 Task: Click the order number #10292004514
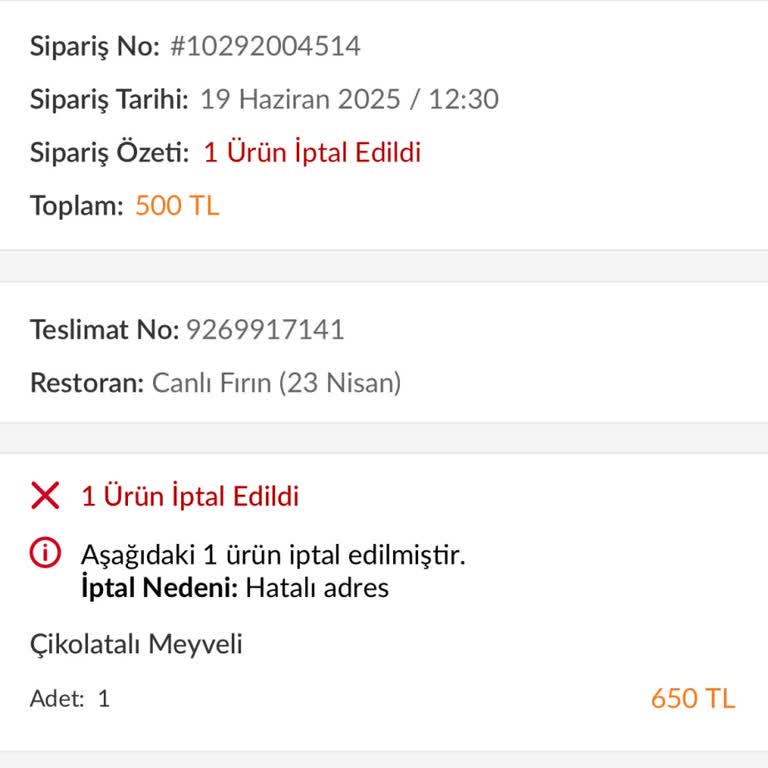point(265,46)
